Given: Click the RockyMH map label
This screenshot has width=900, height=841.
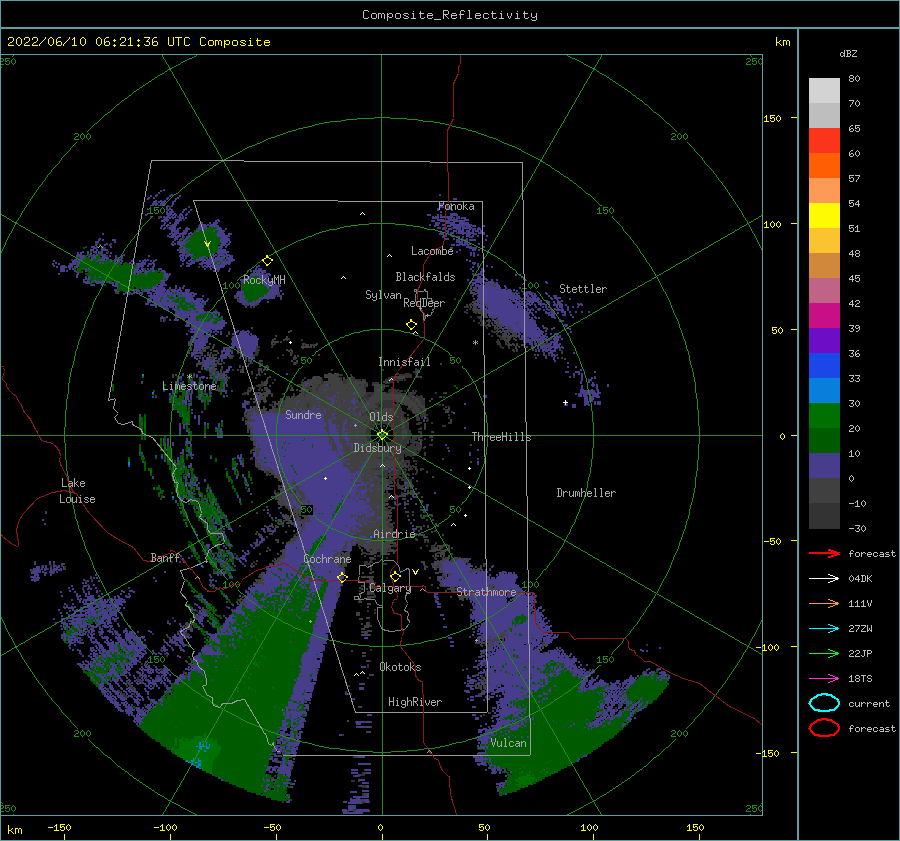Looking at the screenshot, I should [264, 280].
